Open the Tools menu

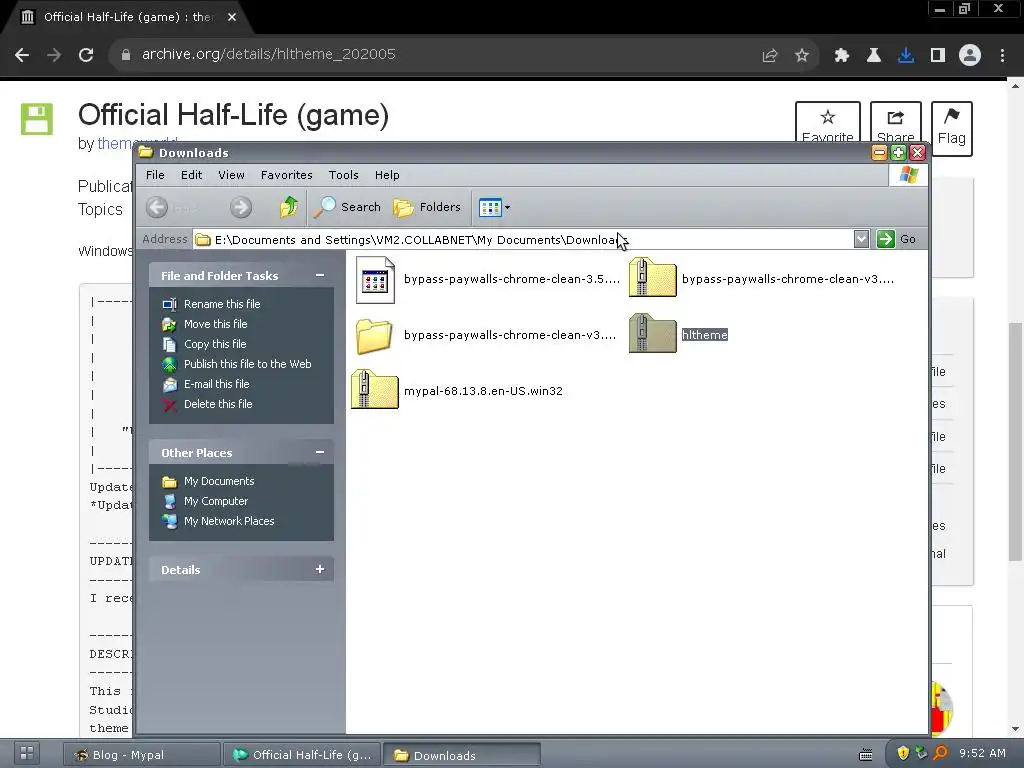344,175
